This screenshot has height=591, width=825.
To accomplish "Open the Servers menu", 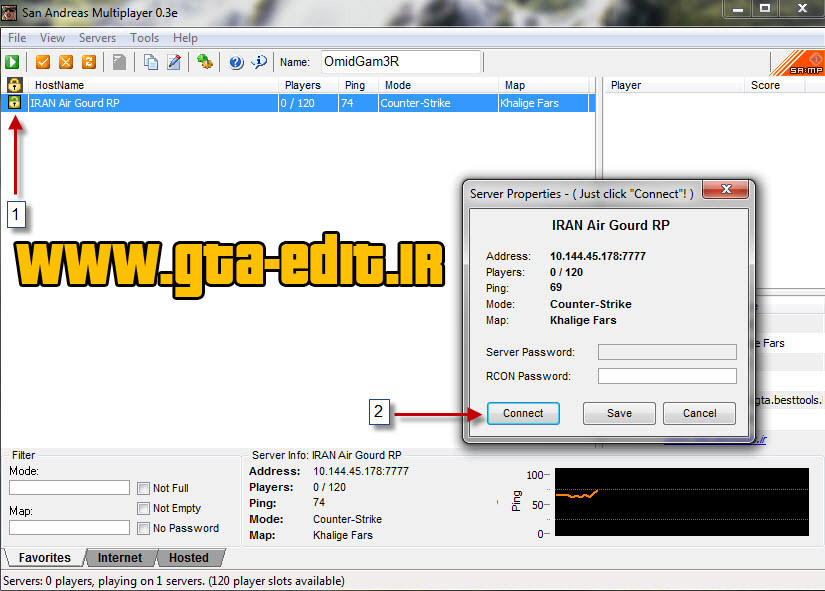I will tap(97, 38).
